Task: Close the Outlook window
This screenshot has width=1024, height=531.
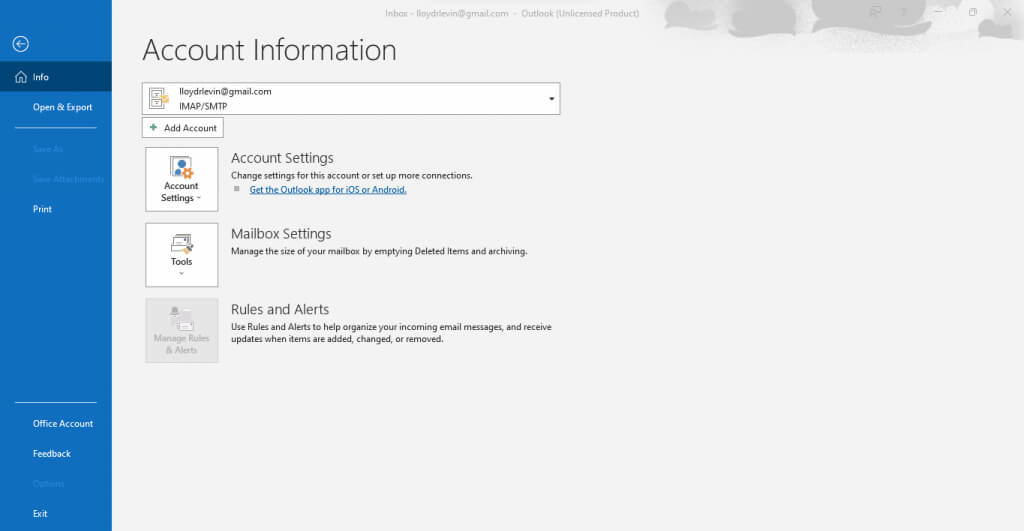Action: click(x=1007, y=12)
